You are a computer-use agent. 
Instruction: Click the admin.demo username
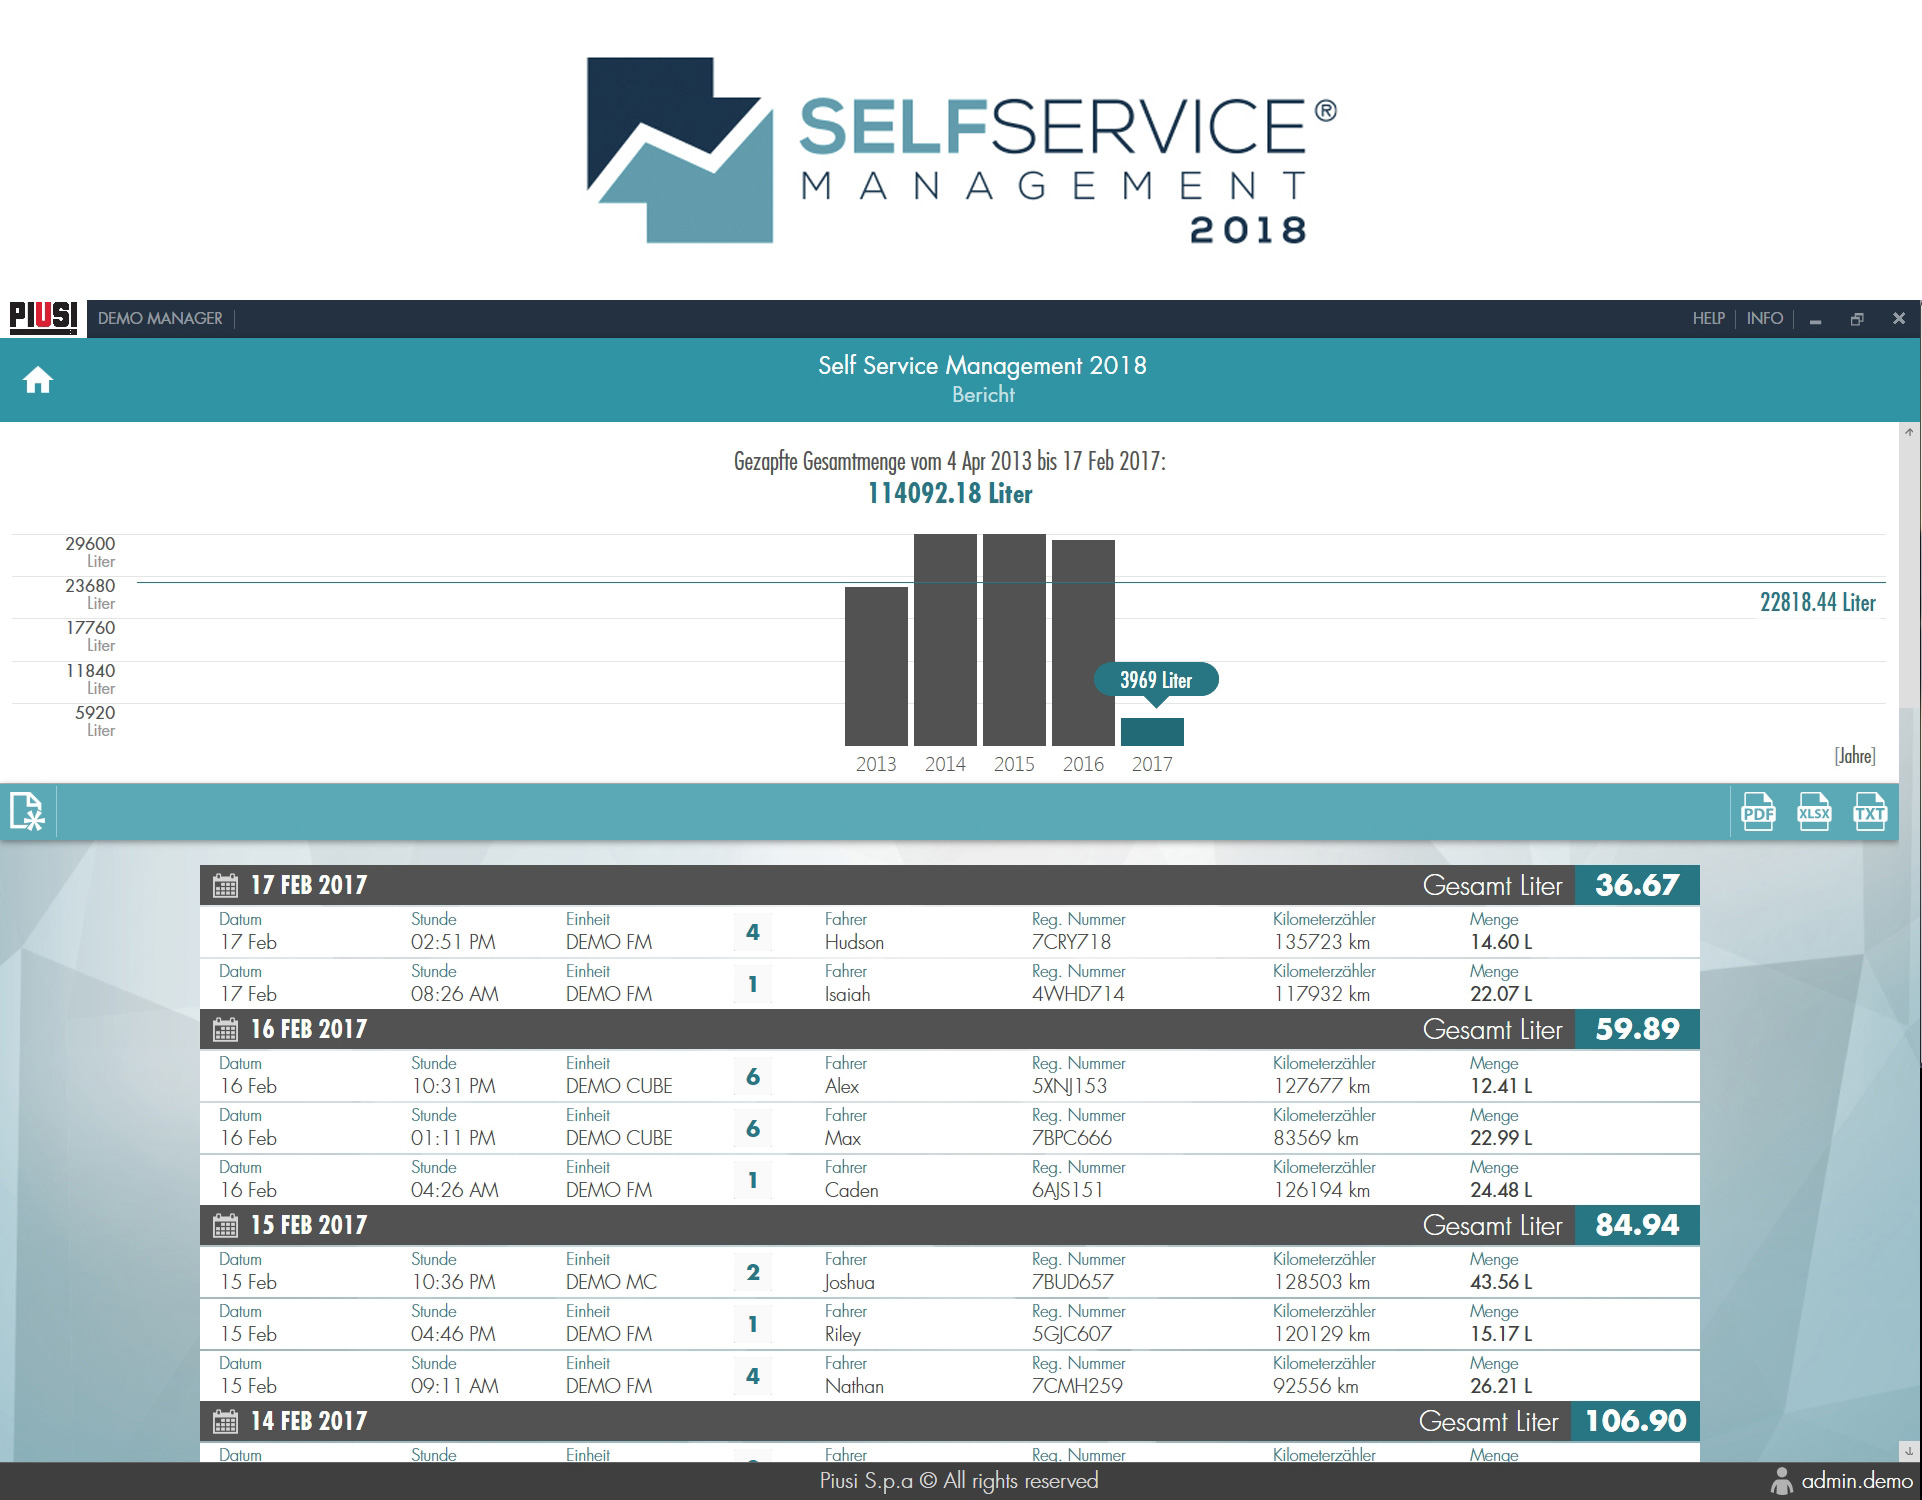tap(1857, 1481)
